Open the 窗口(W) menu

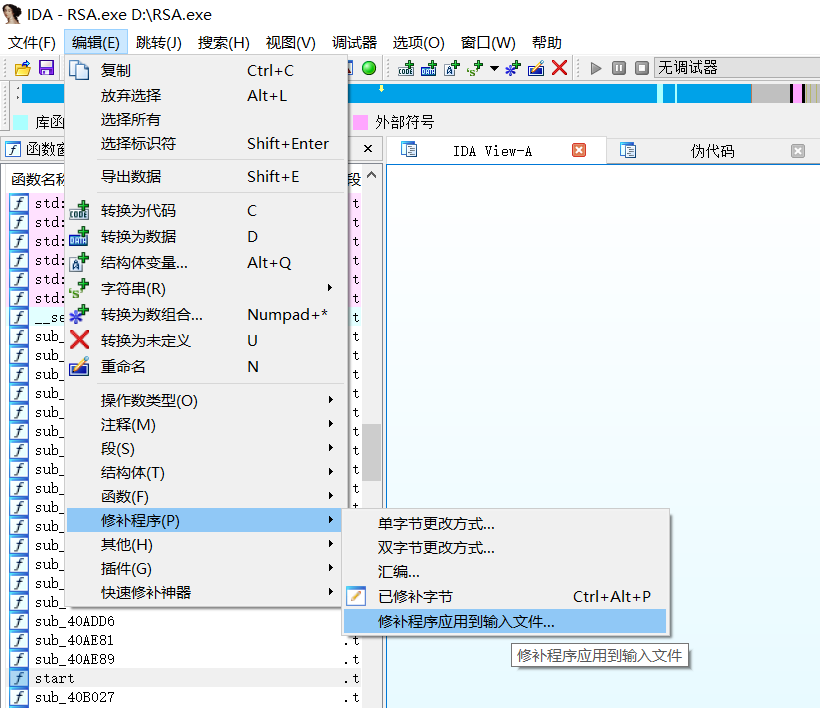click(488, 42)
